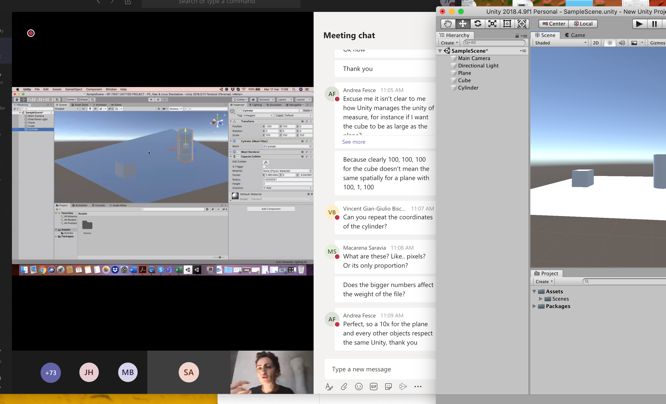This screenshot has width=666, height=404.
Task: Open more chat options ellipsis
Action: tap(418, 387)
